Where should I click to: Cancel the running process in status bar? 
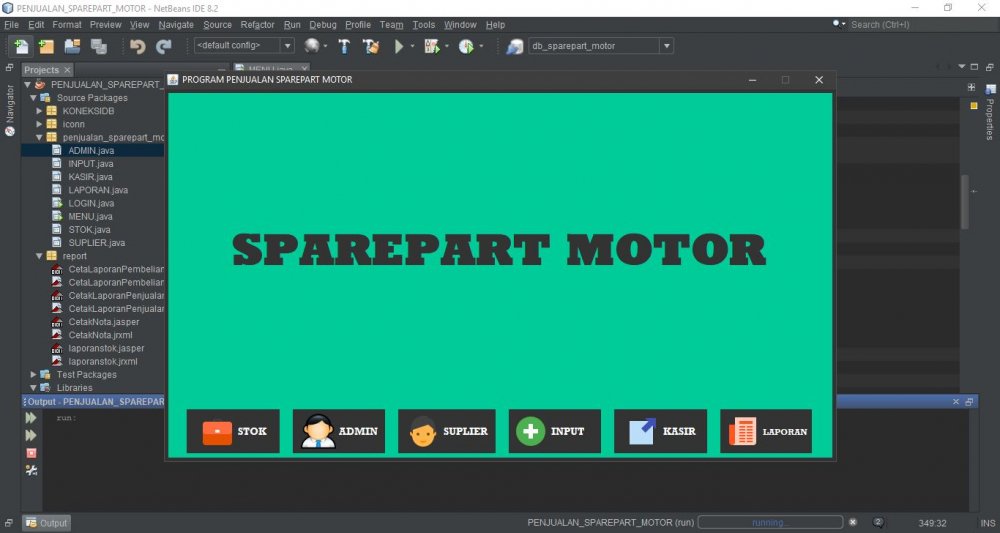point(852,522)
